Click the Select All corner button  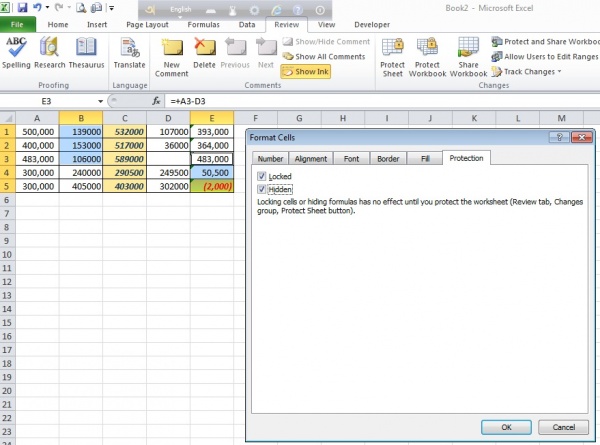tap(8, 118)
